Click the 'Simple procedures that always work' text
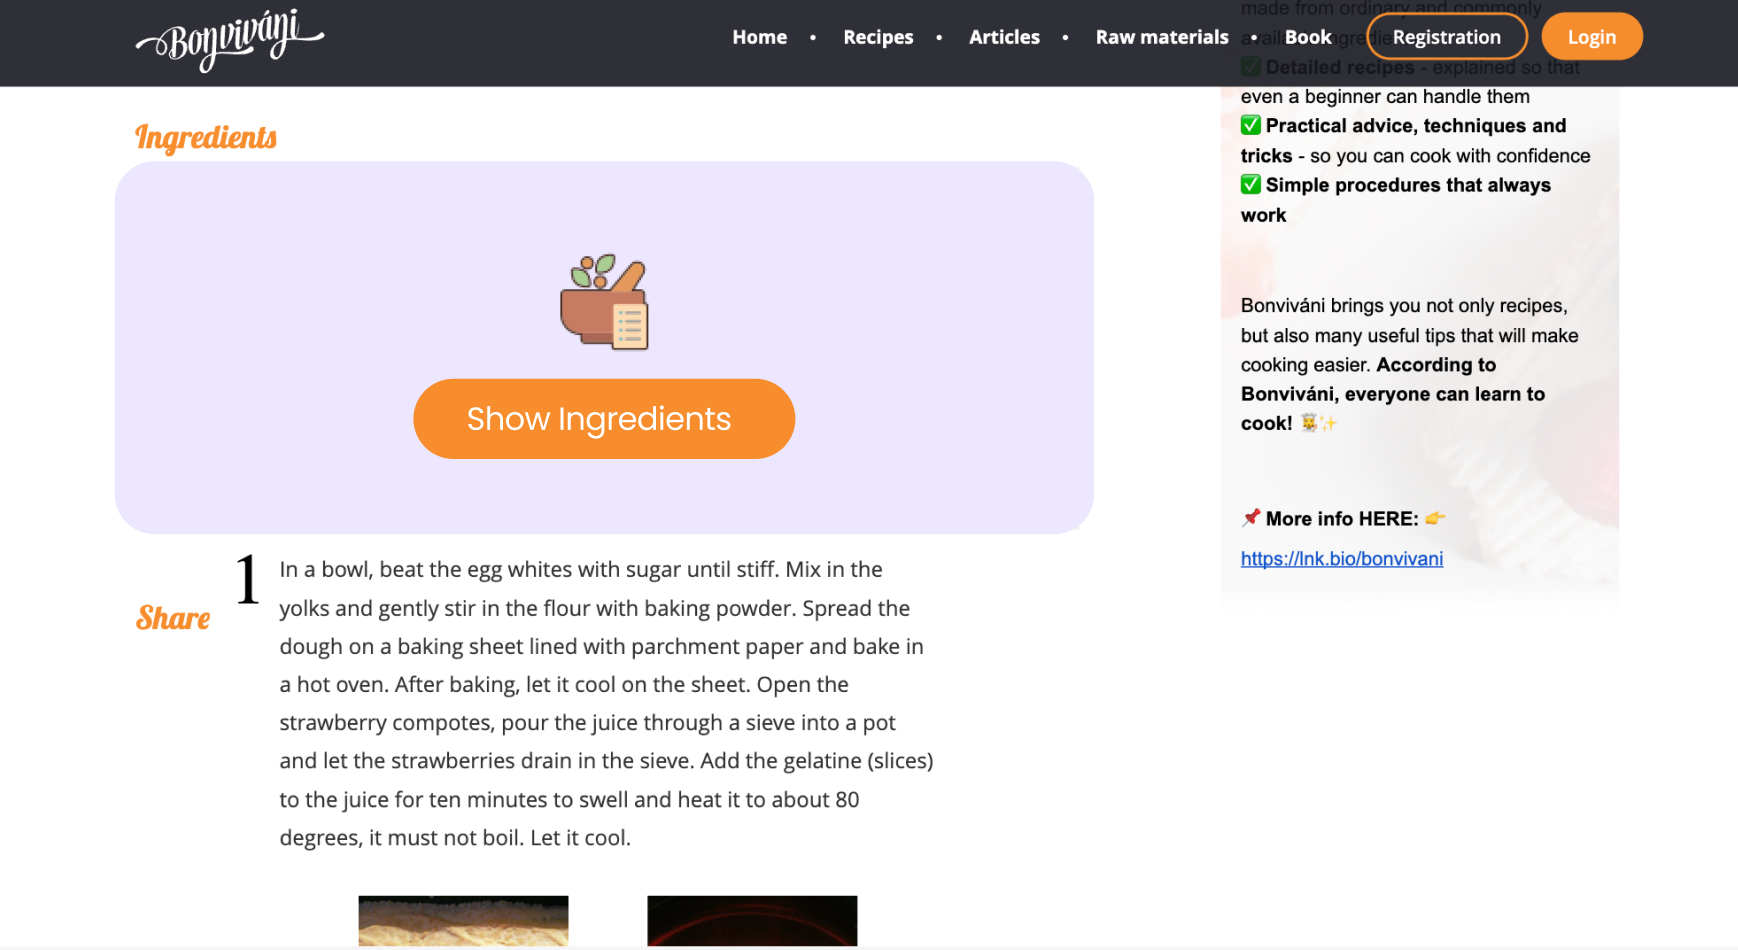The height and width of the screenshot is (950, 1738). (1396, 200)
